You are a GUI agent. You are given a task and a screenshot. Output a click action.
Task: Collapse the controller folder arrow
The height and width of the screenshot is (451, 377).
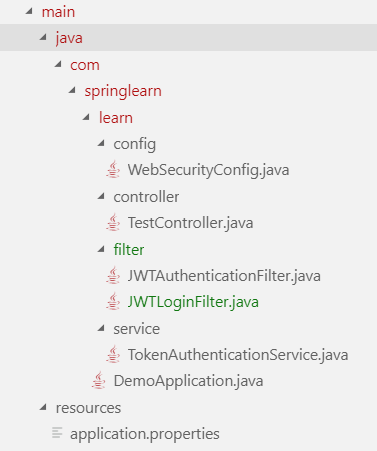(101, 196)
